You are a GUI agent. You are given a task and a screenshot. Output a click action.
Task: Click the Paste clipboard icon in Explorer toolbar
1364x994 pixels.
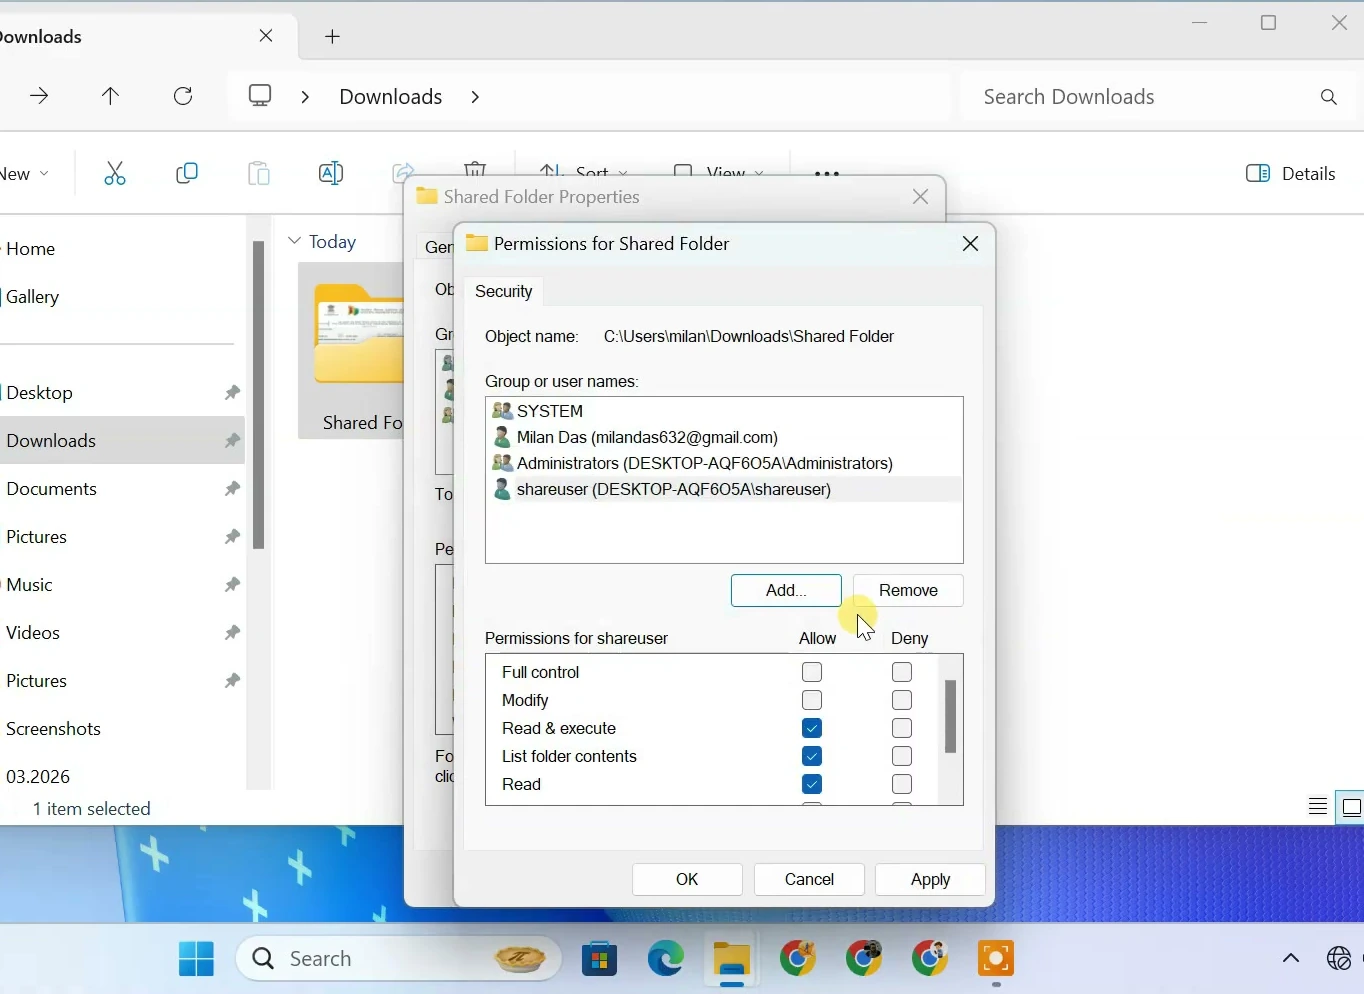[259, 174]
